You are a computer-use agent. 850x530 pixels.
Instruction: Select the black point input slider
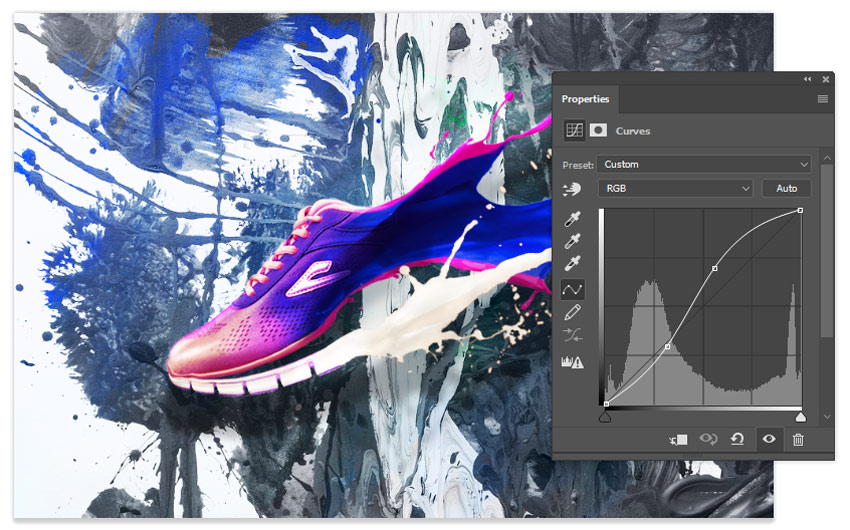(x=605, y=417)
